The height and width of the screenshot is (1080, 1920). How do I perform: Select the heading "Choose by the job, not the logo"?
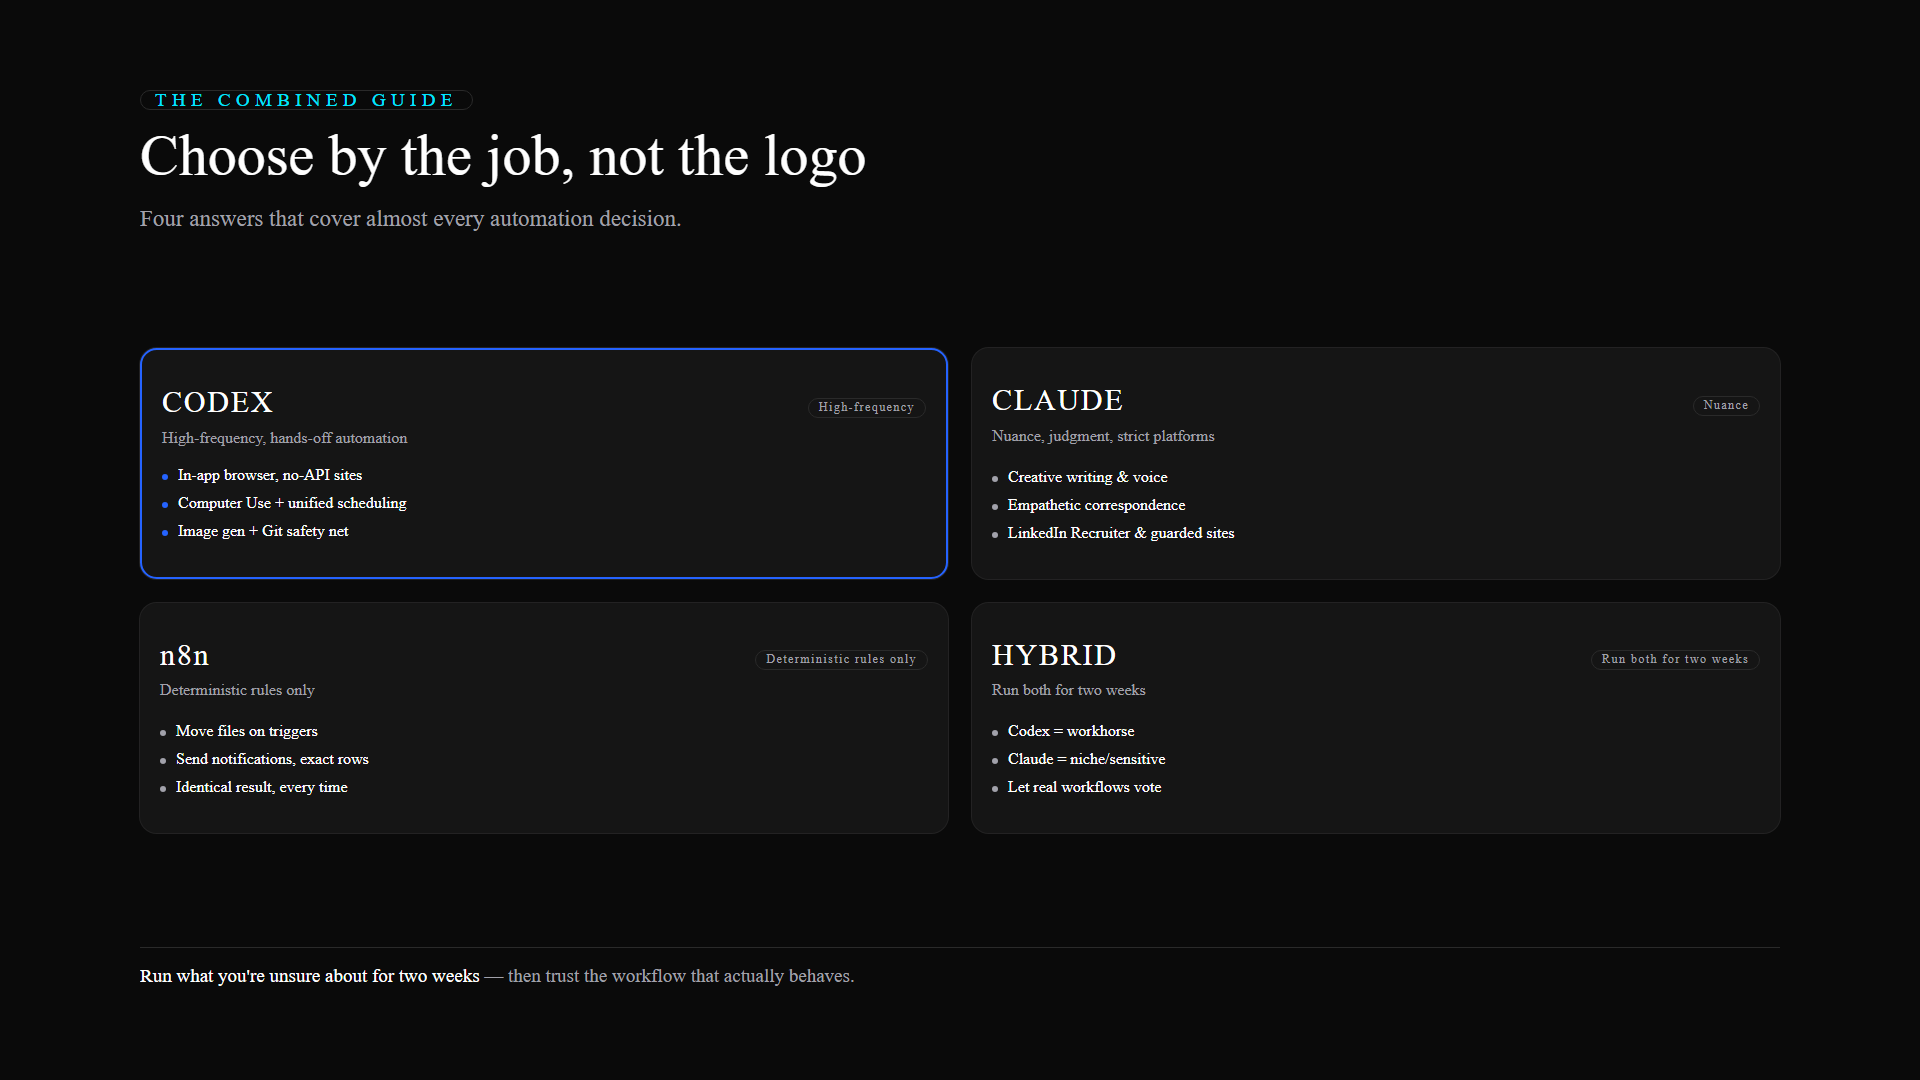click(503, 157)
